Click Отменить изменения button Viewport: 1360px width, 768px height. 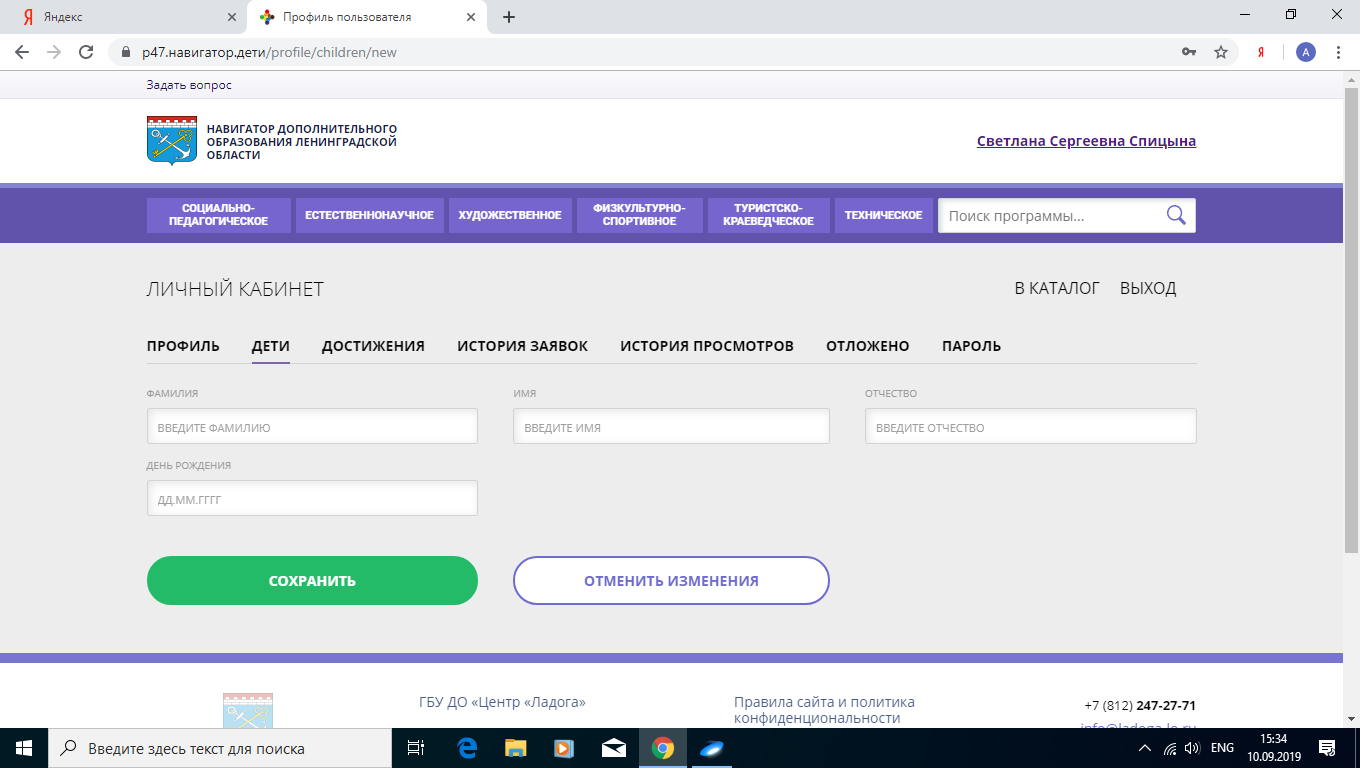coord(671,581)
